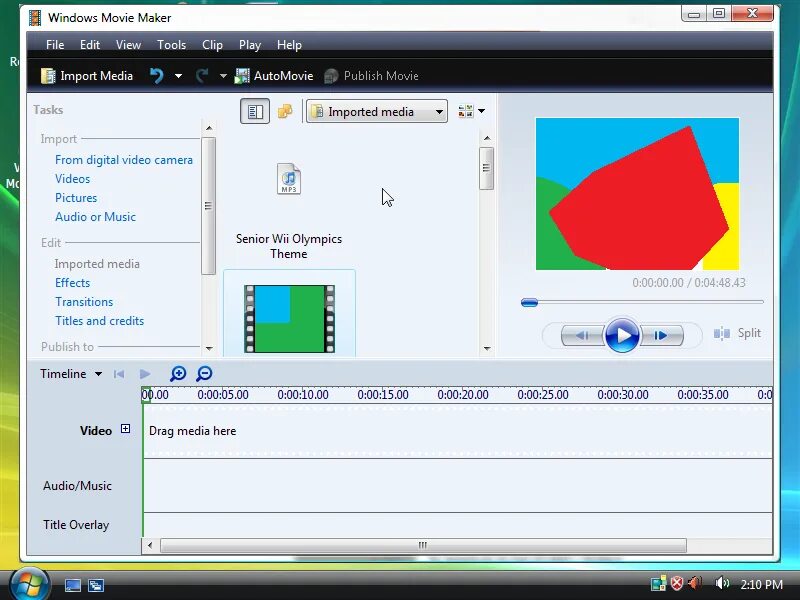
Task: Open the Effects link
Action: click(x=72, y=283)
